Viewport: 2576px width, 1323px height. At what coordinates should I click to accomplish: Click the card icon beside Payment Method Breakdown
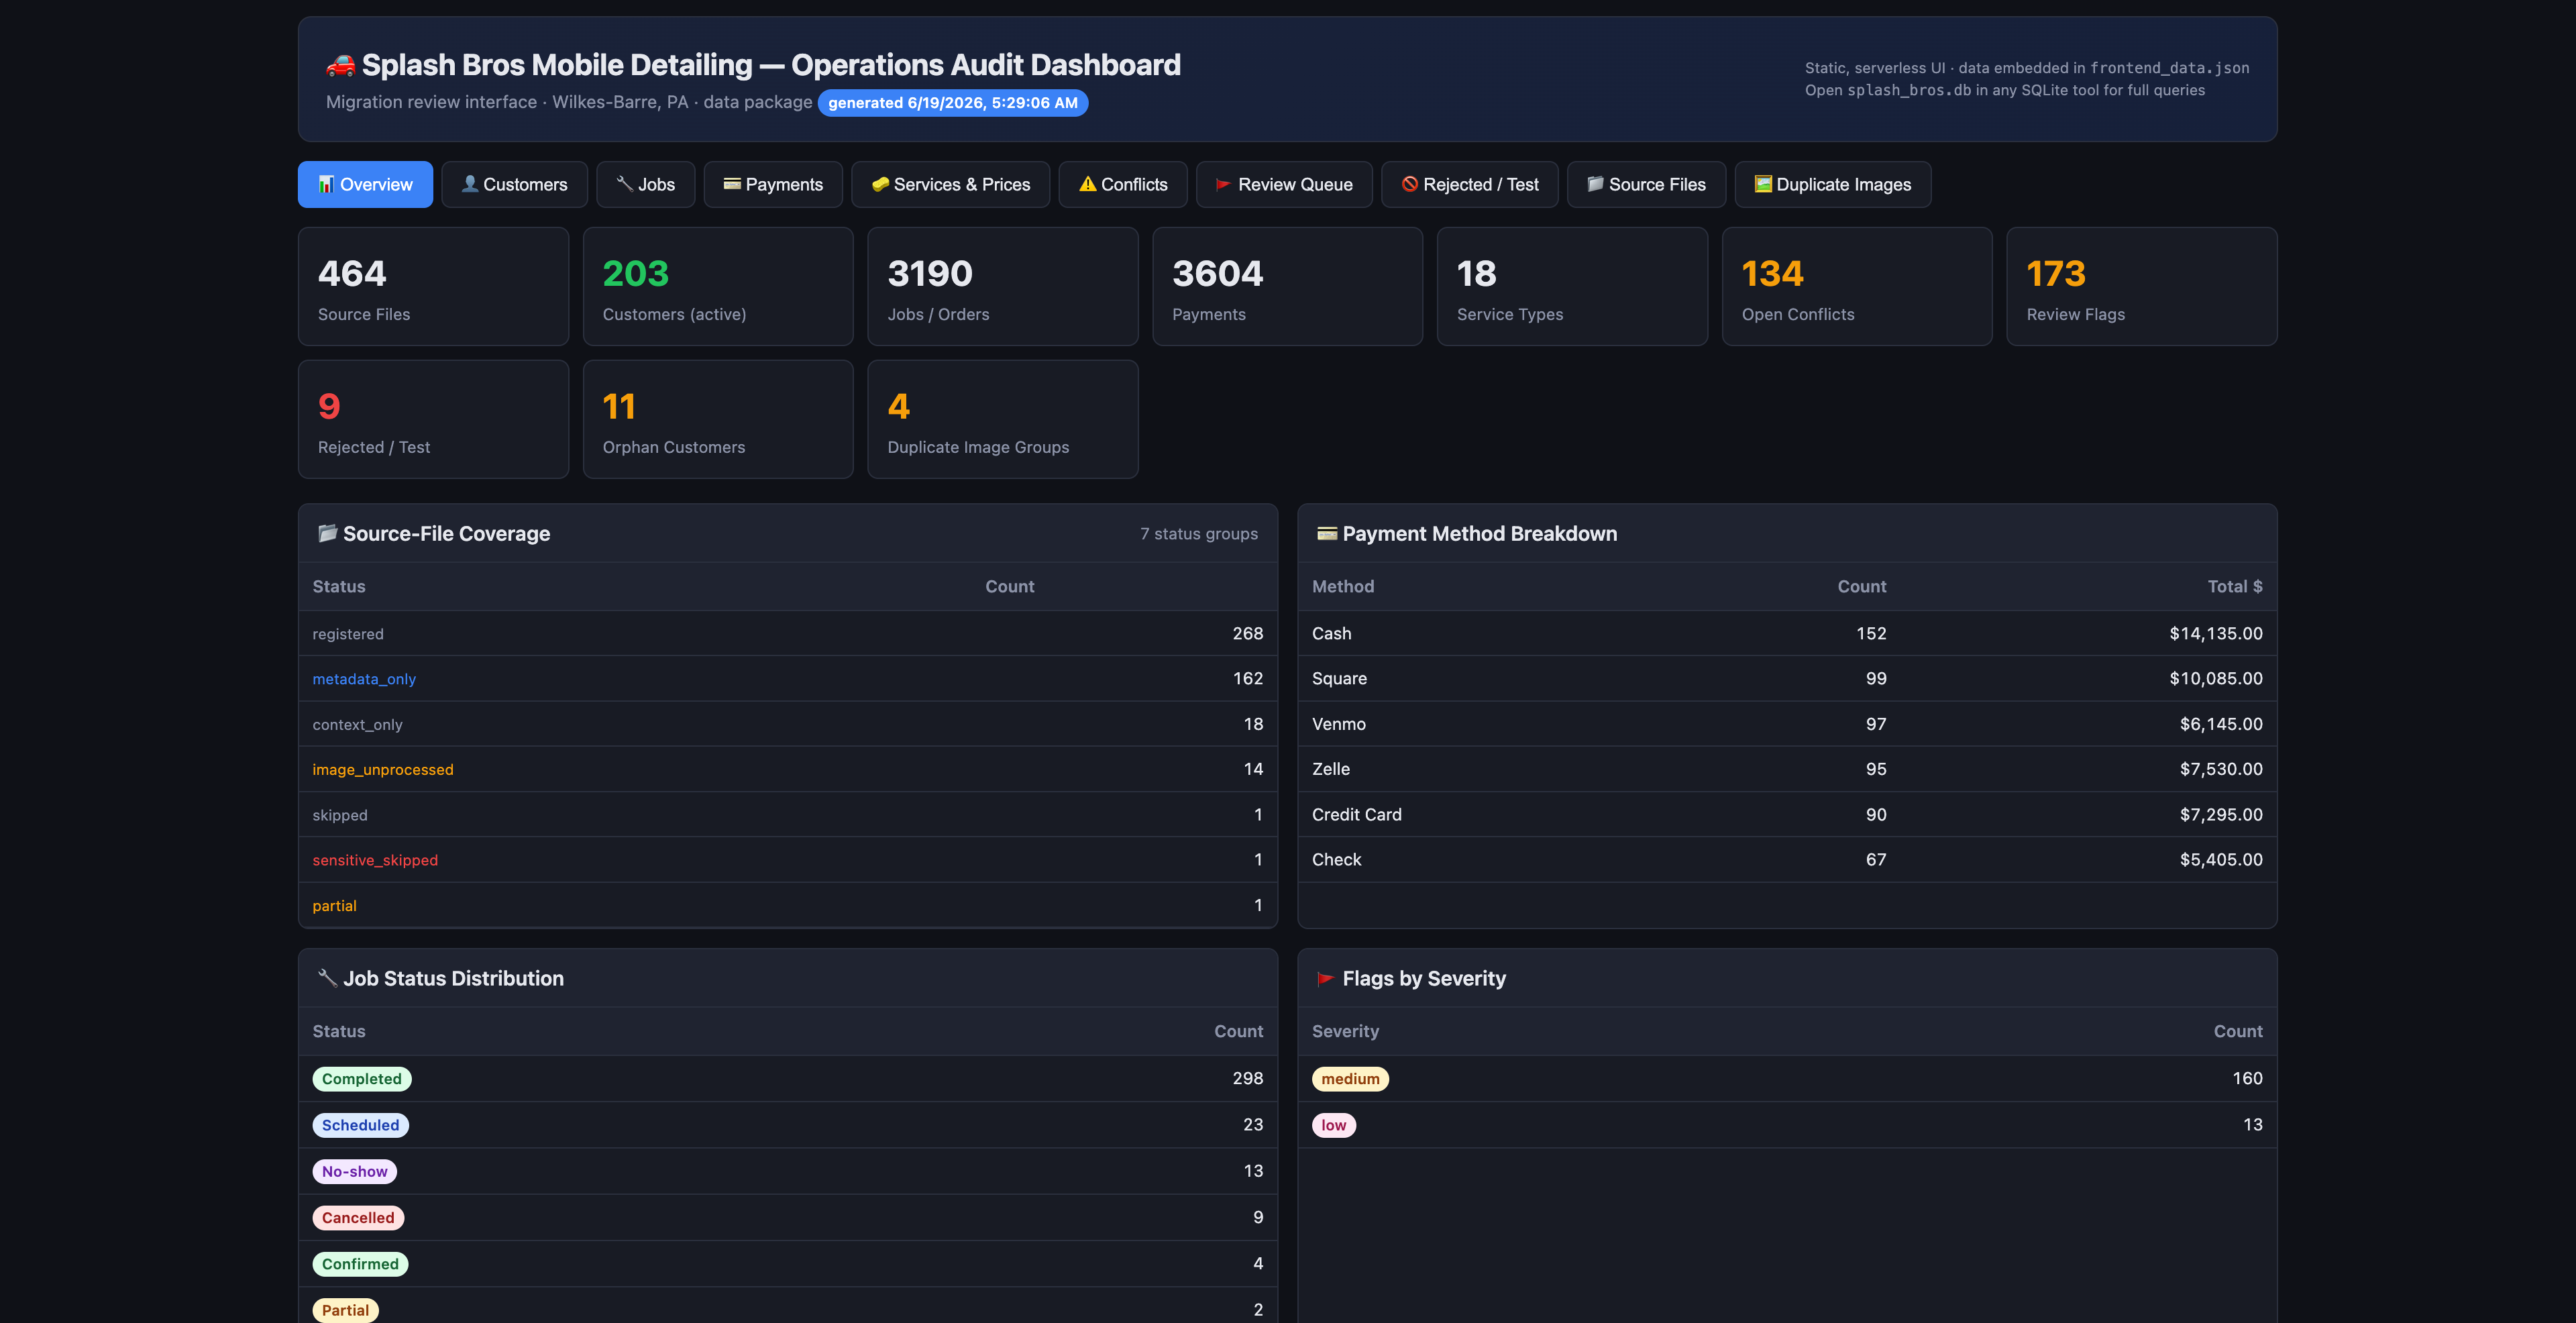click(1326, 533)
